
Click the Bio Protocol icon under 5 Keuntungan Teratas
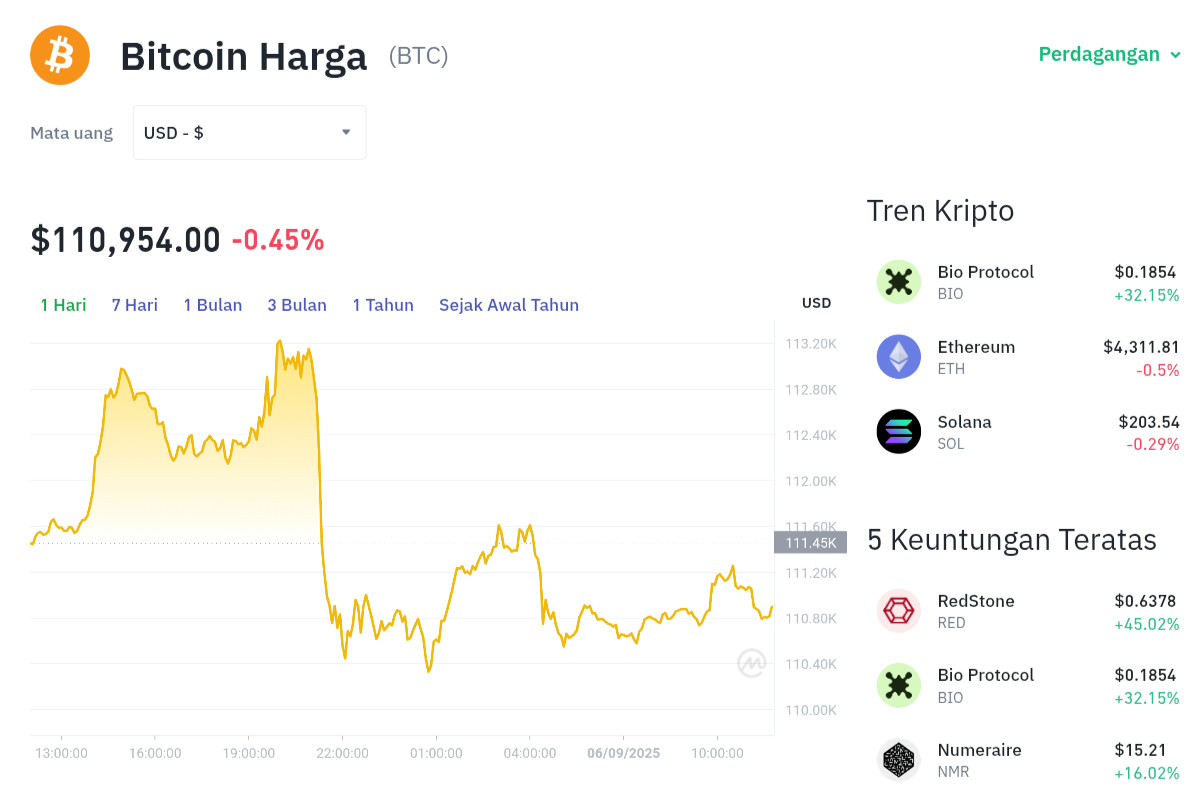coord(898,685)
